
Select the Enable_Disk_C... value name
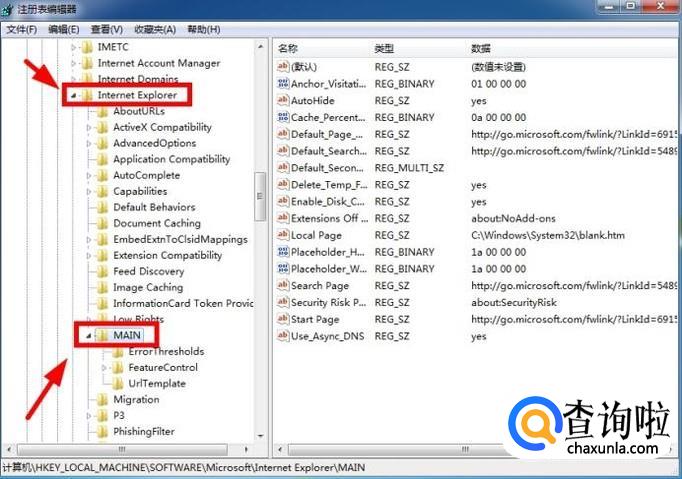coord(328,201)
